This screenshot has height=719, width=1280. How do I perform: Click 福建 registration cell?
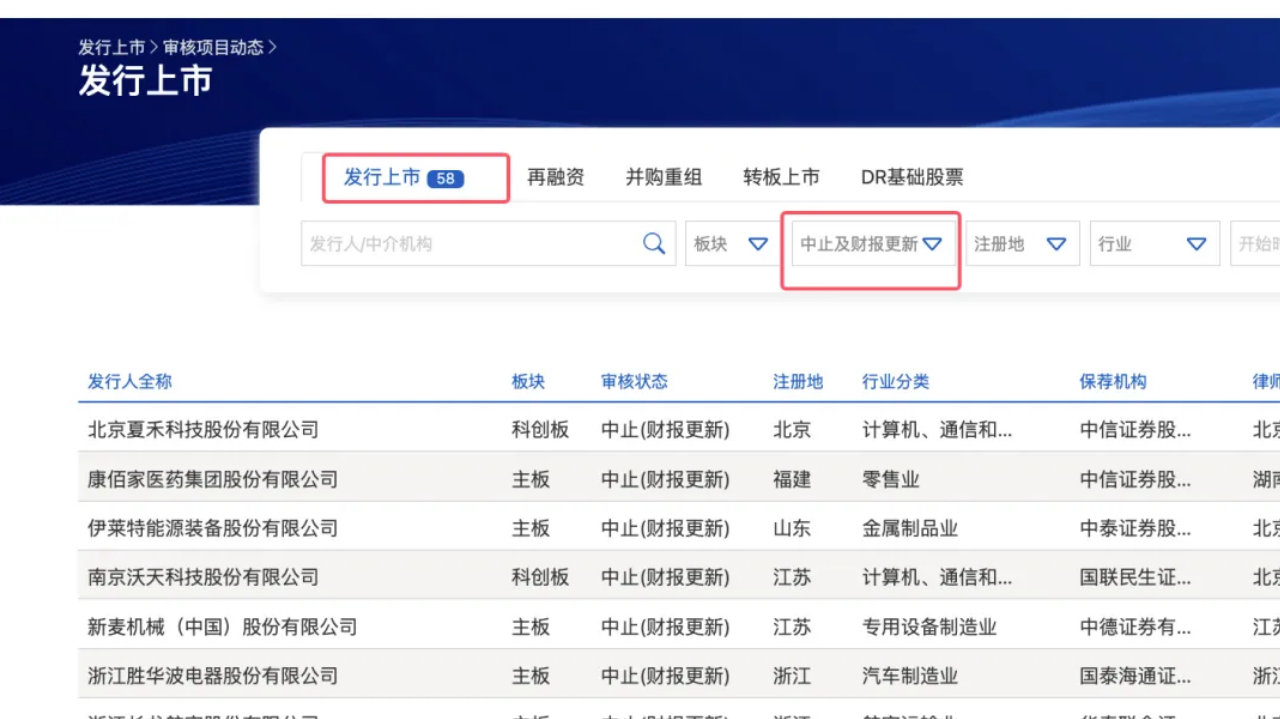pos(792,479)
